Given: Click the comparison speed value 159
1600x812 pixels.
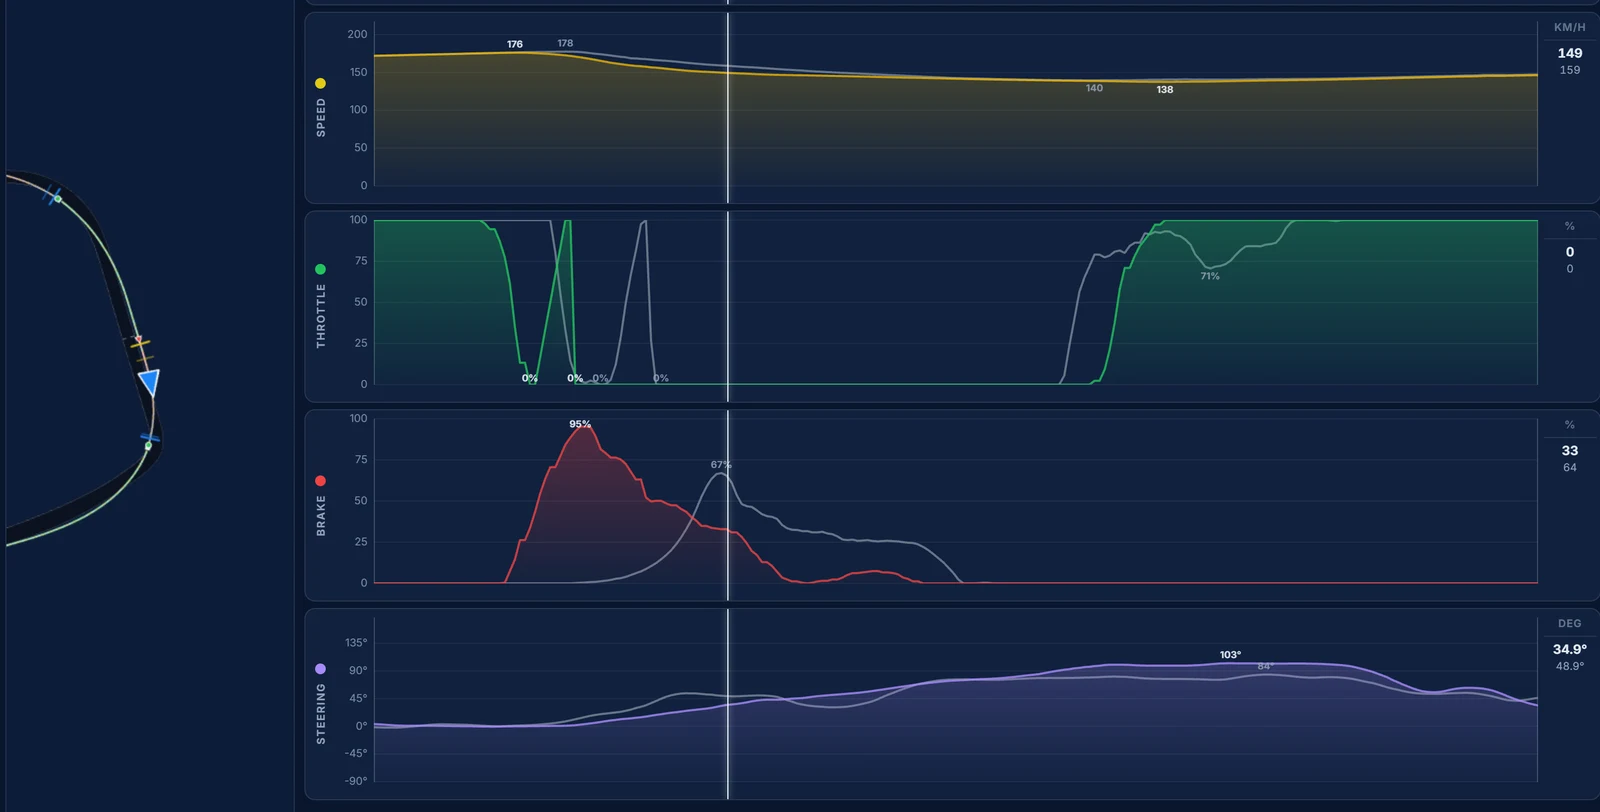Looking at the screenshot, I should click(1570, 70).
